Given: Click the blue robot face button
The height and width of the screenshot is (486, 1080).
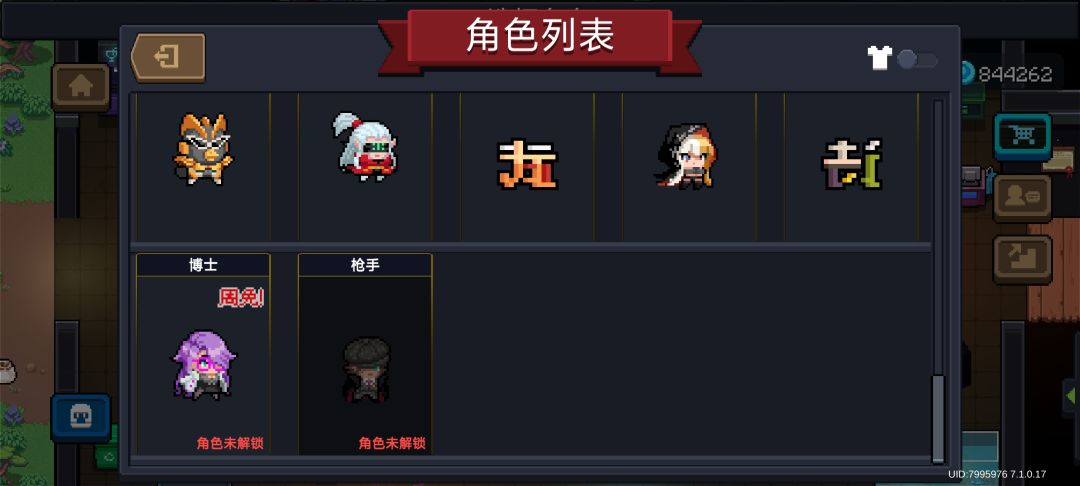Looking at the screenshot, I should (81, 416).
